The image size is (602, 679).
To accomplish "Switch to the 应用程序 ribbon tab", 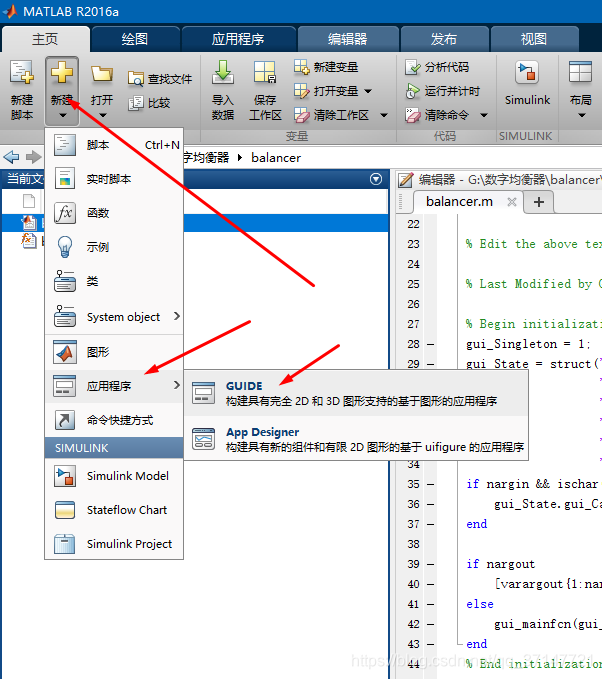I will pos(238,39).
